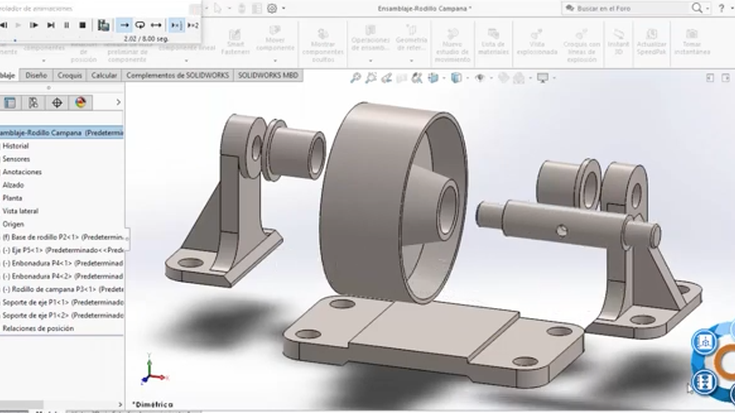The width and height of the screenshot is (735, 413).
Task: Jump to the end of animation
Action: (x=51, y=25)
